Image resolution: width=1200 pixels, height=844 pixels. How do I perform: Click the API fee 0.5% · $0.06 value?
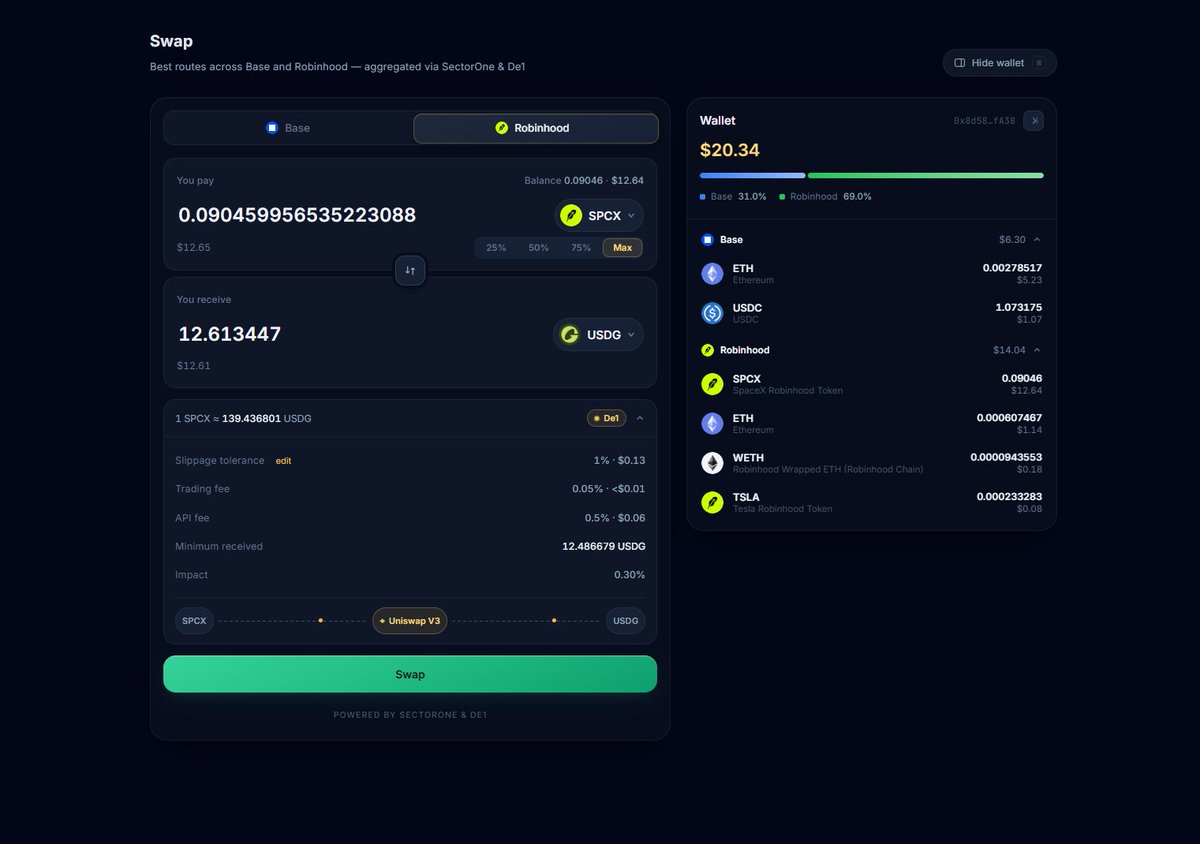615,518
